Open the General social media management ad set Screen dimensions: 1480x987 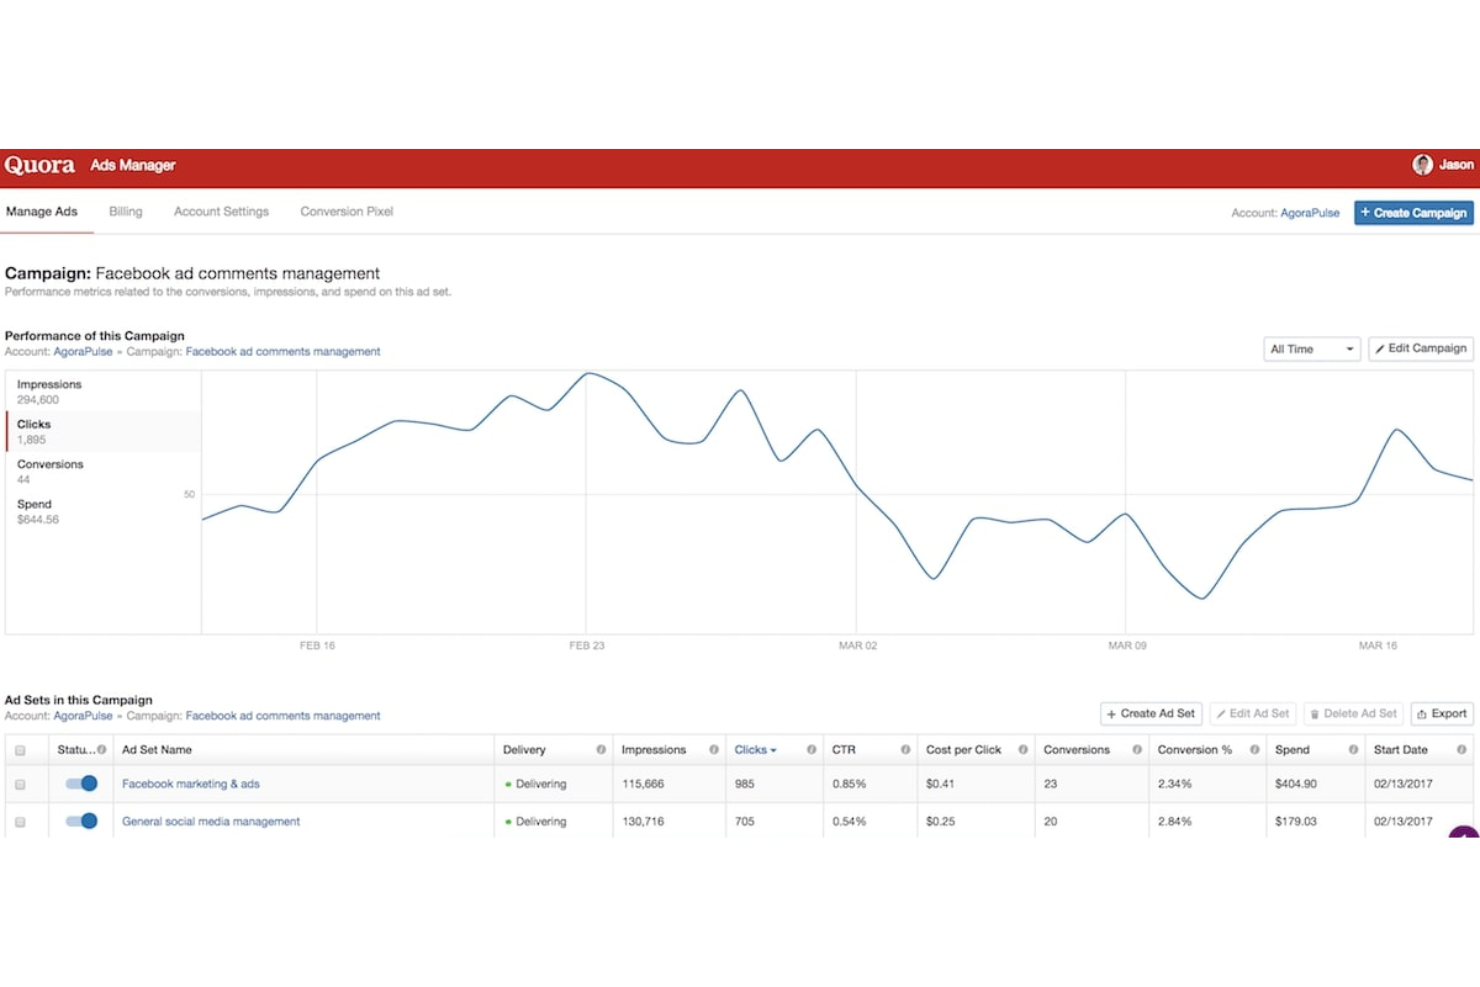coord(211,821)
